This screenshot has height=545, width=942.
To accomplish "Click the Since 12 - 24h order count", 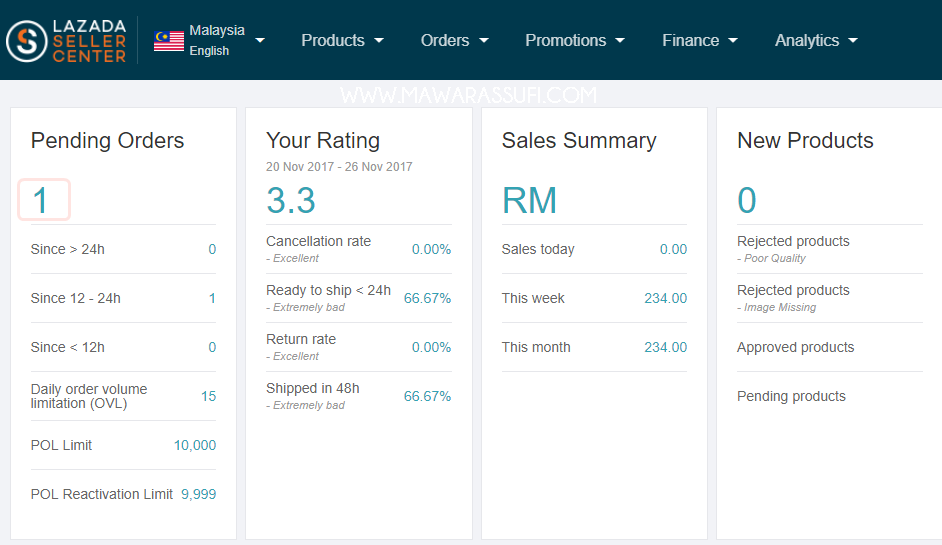I will (212, 298).
